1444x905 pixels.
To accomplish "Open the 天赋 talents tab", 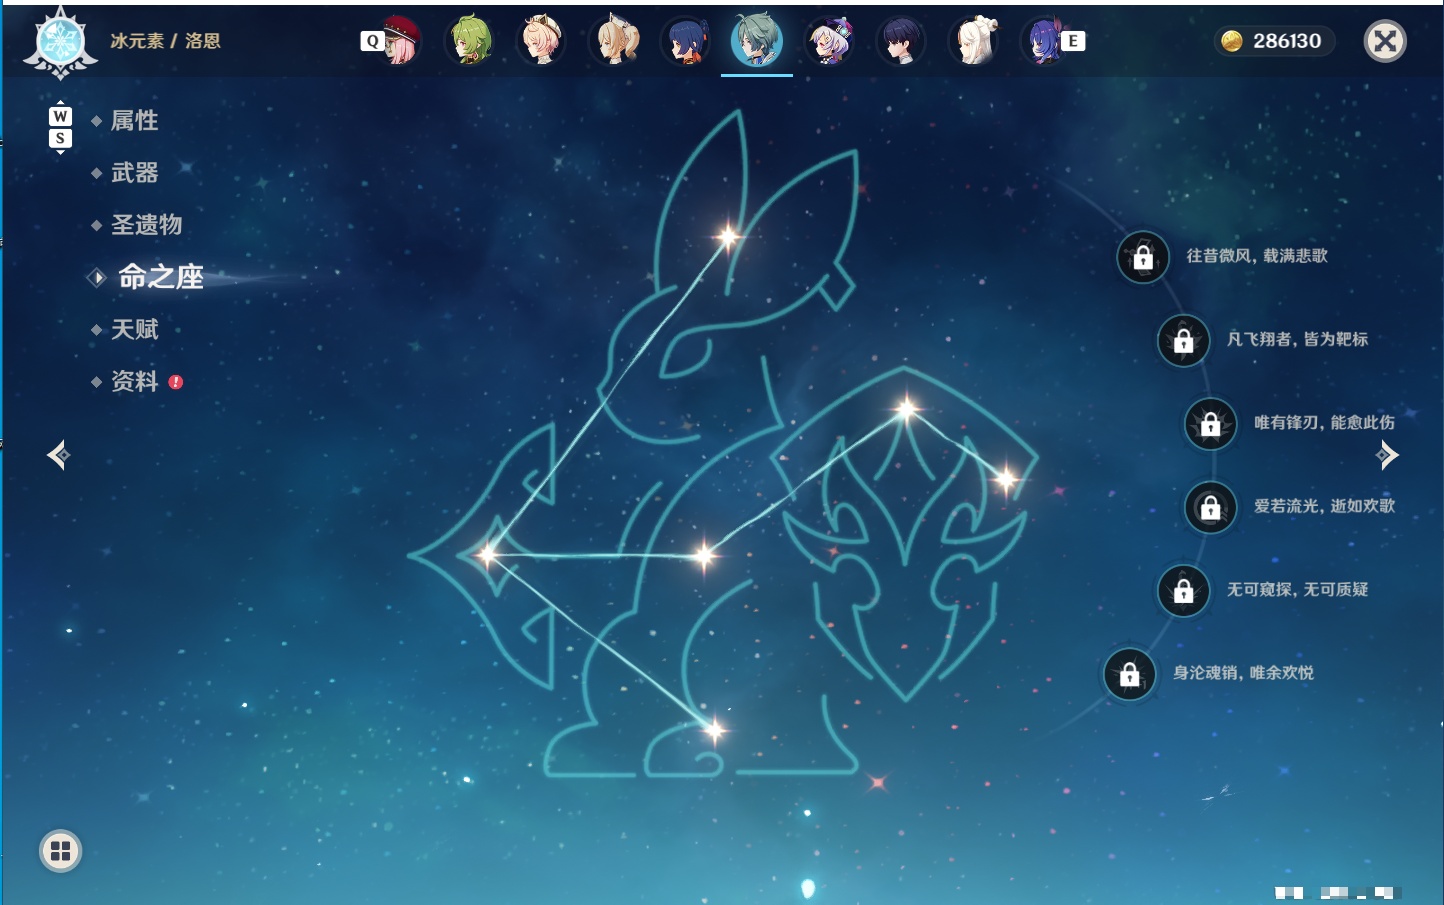I will click(x=134, y=329).
